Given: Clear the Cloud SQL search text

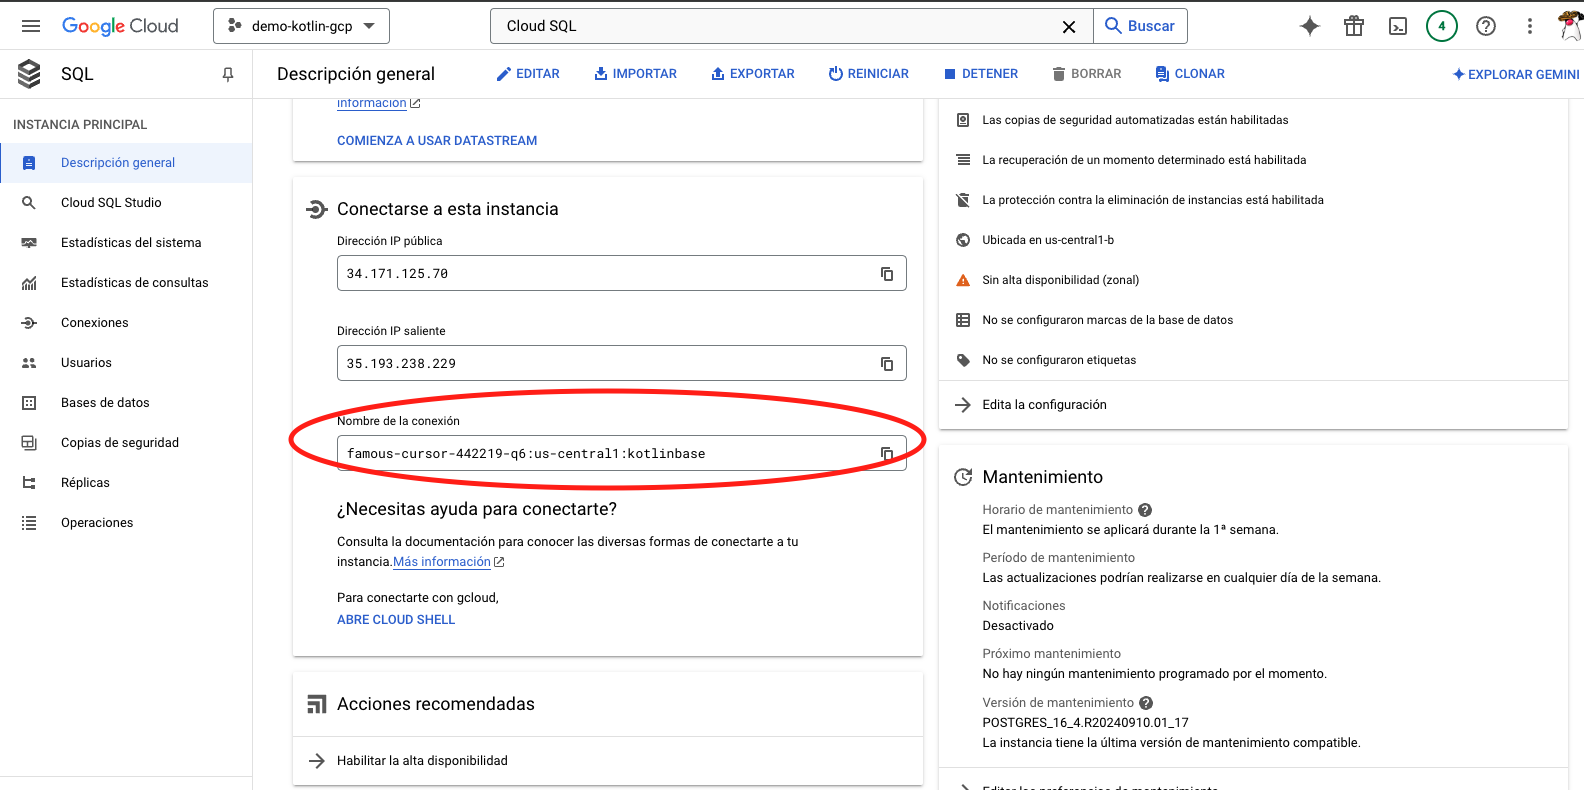Looking at the screenshot, I should (x=1069, y=27).
